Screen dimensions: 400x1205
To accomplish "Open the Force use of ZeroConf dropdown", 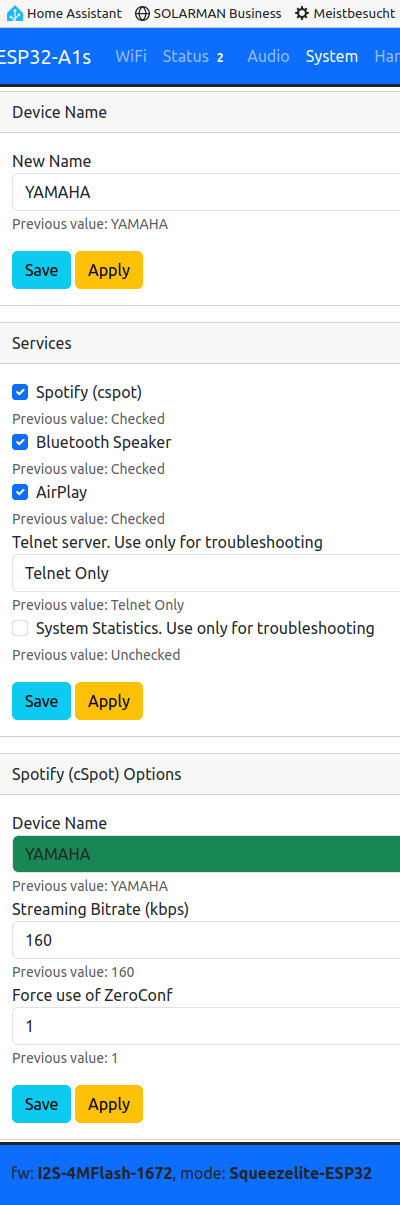I will coord(206,1026).
